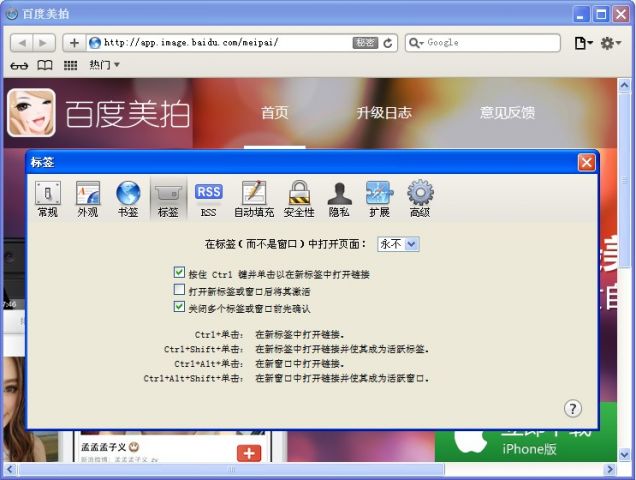636x480 pixels.
Task: Open the 意见反馈 feedback tab
Action: [x=507, y=113]
